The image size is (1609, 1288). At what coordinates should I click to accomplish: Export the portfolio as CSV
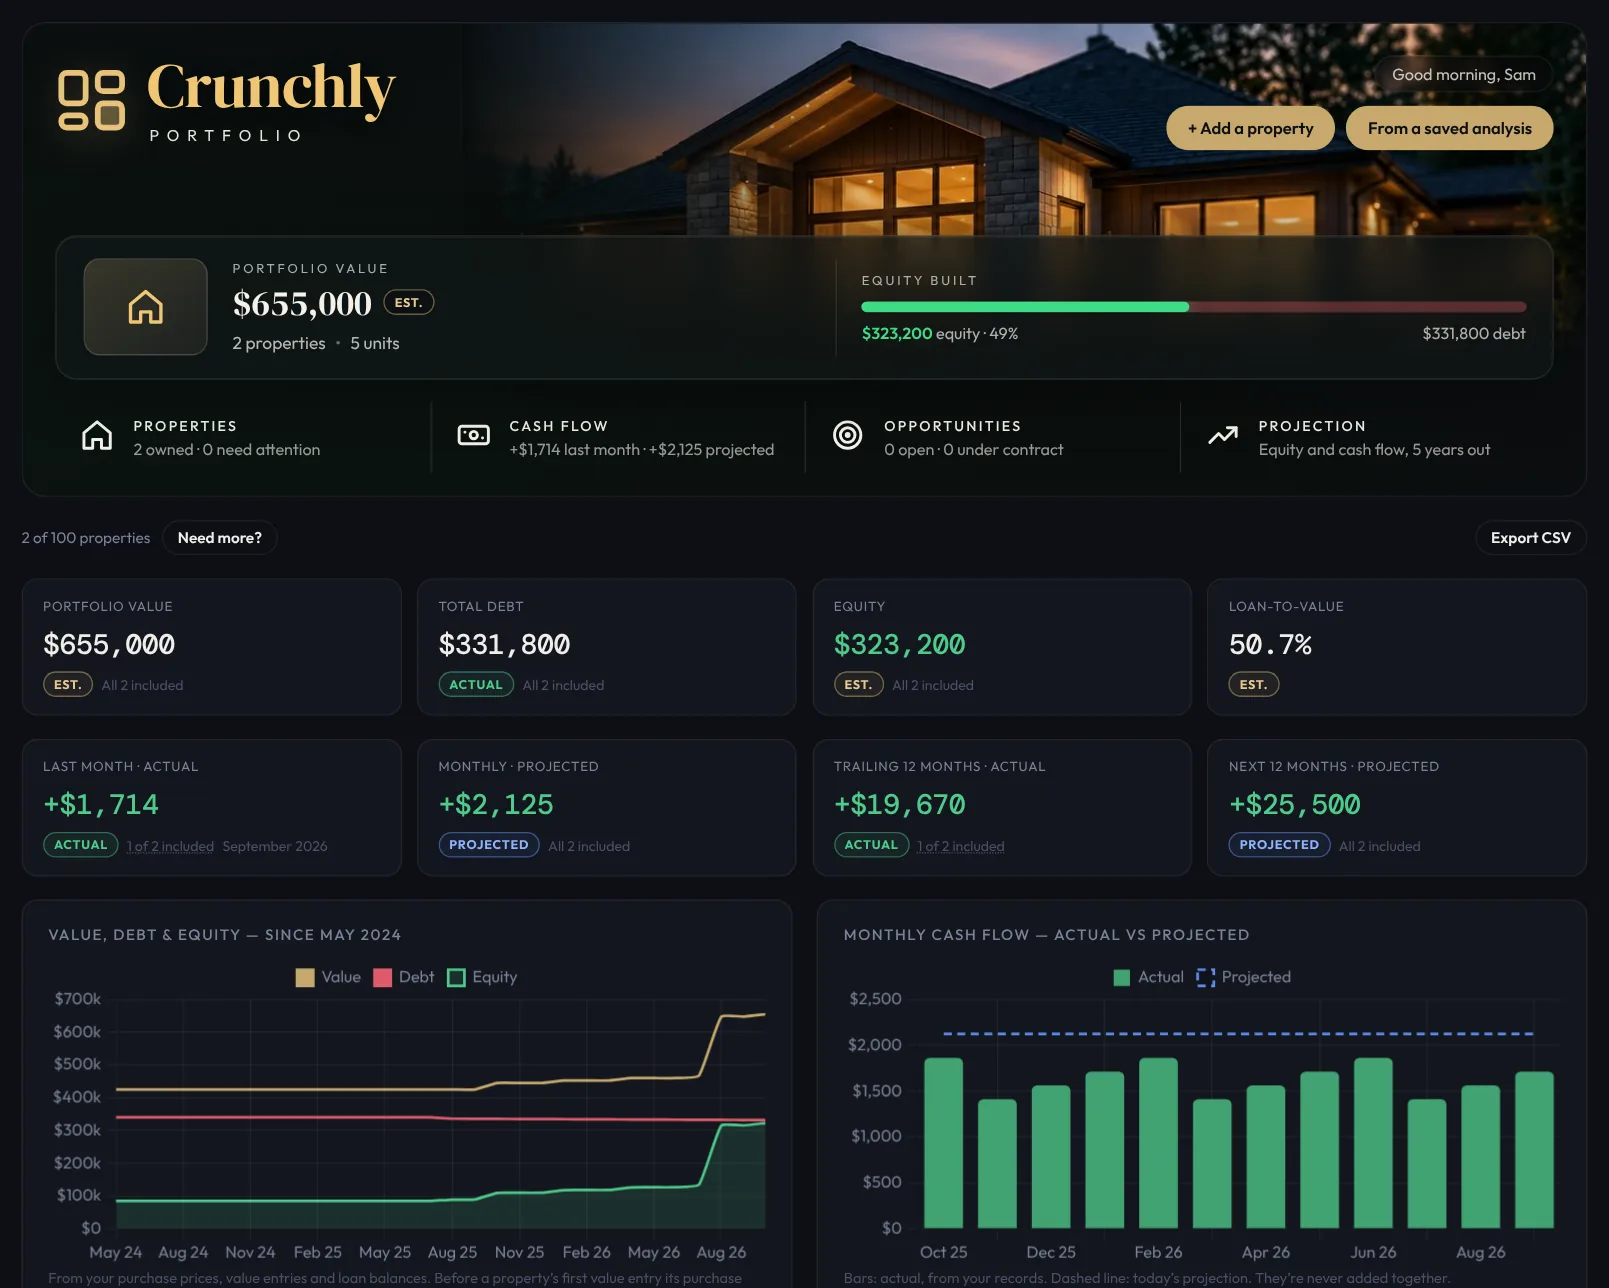(1530, 538)
